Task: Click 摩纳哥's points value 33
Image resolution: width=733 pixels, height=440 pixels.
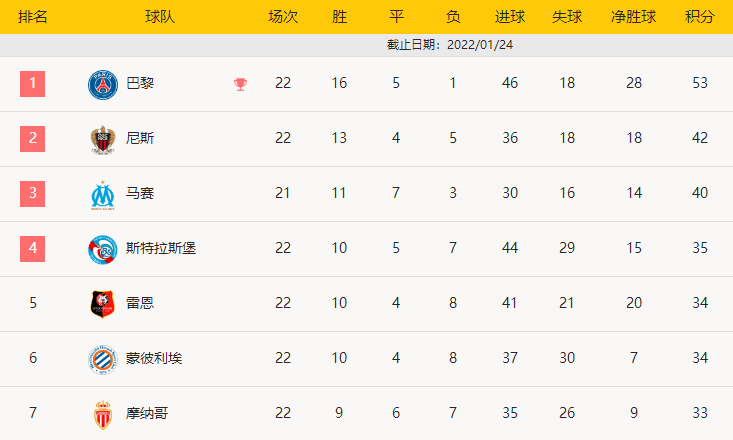Action: [700, 413]
